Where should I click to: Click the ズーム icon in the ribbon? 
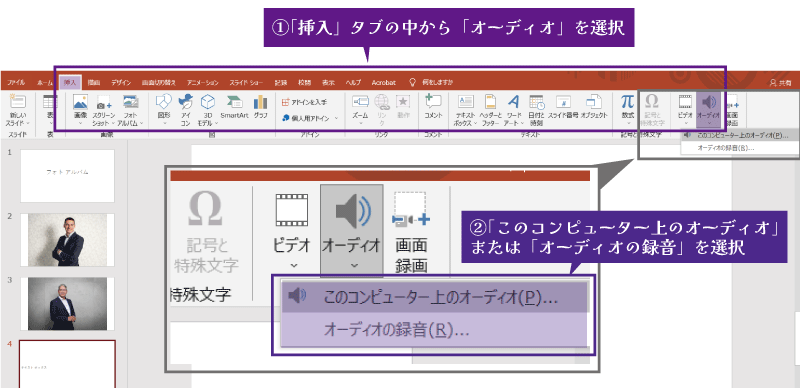pyautogui.click(x=360, y=102)
